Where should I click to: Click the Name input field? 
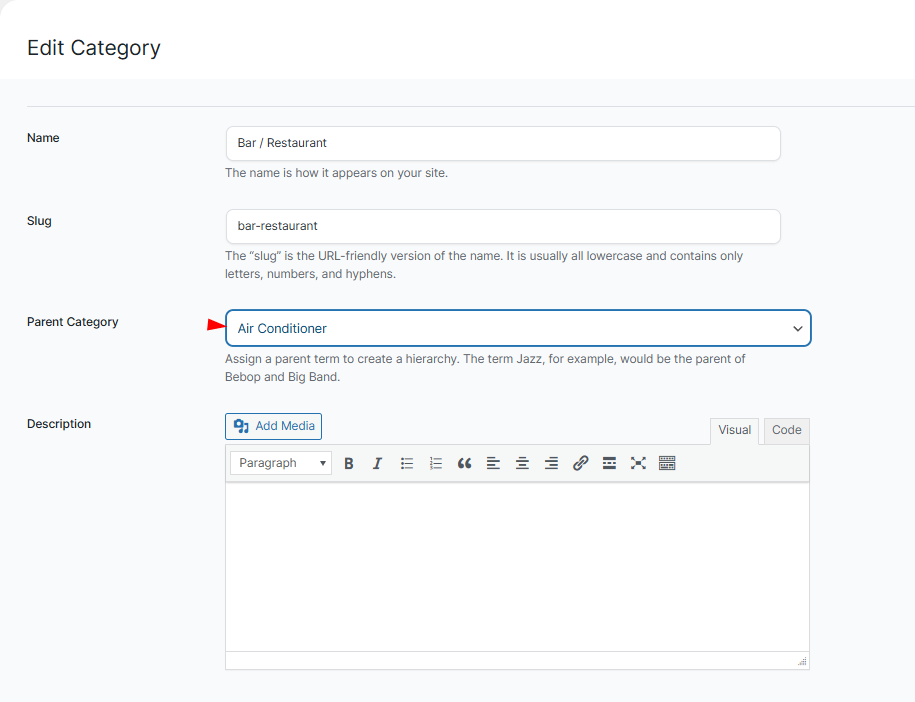(503, 143)
